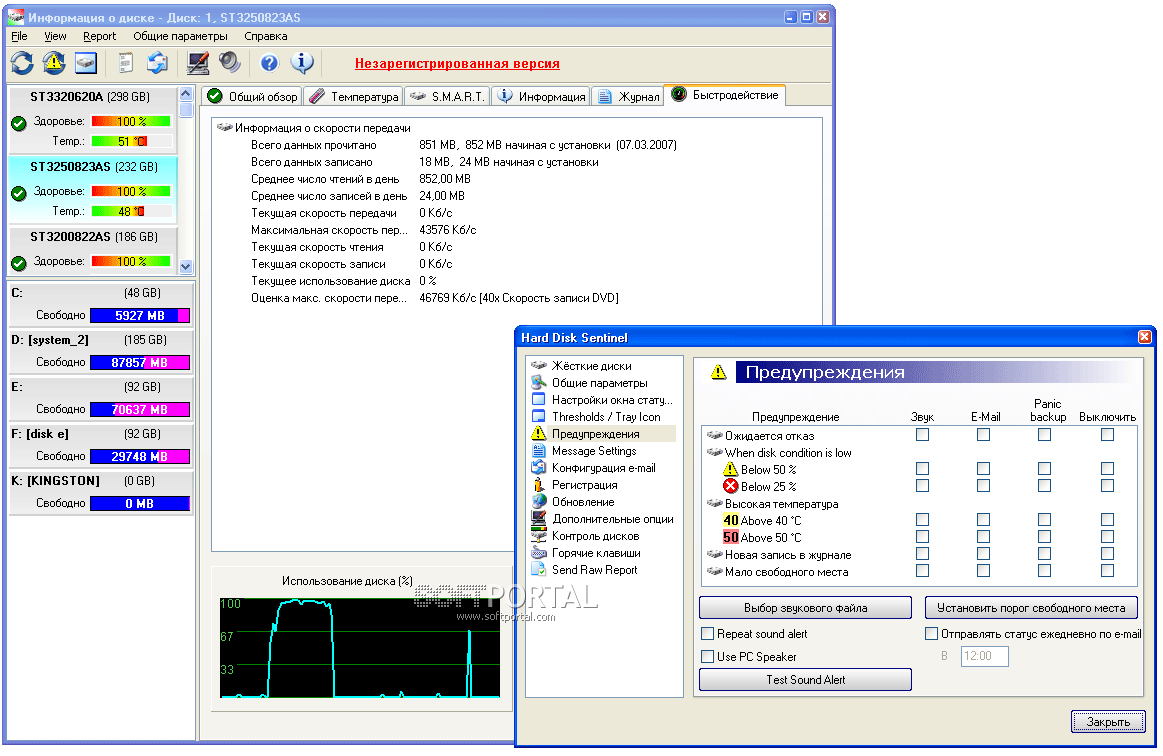
Task: Click the Использование диска usage graph
Action: coord(360,648)
